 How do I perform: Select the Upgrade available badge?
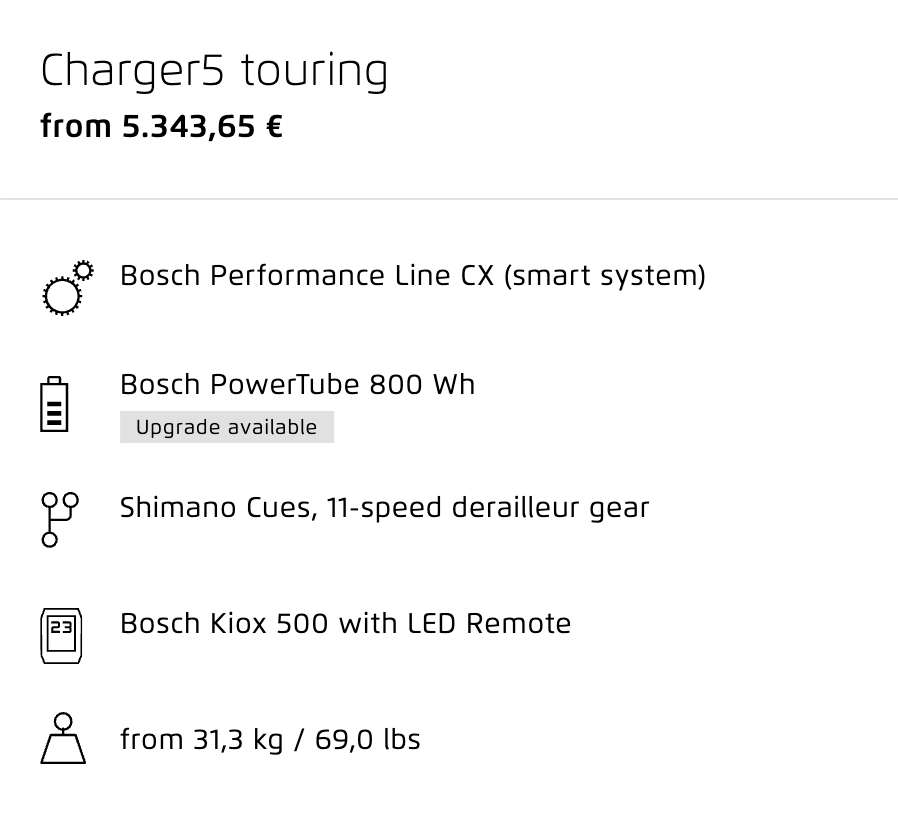[x=227, y=427]
